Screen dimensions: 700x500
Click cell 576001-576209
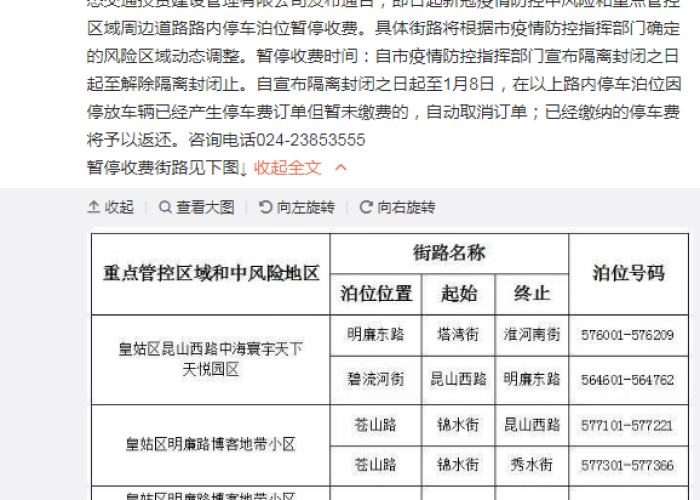click(629, 335)
